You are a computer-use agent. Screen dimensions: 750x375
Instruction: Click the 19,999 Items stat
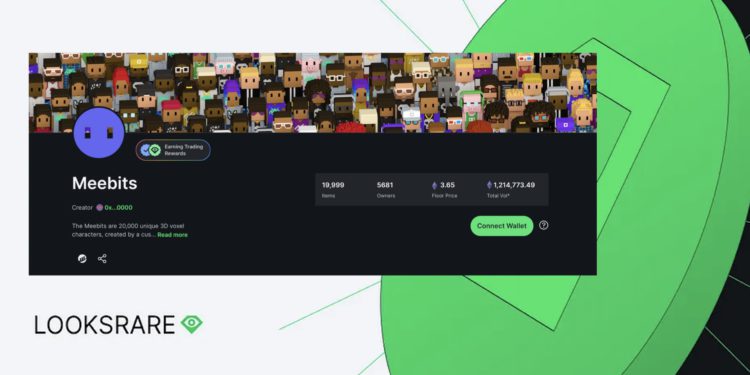coord(333,189)
